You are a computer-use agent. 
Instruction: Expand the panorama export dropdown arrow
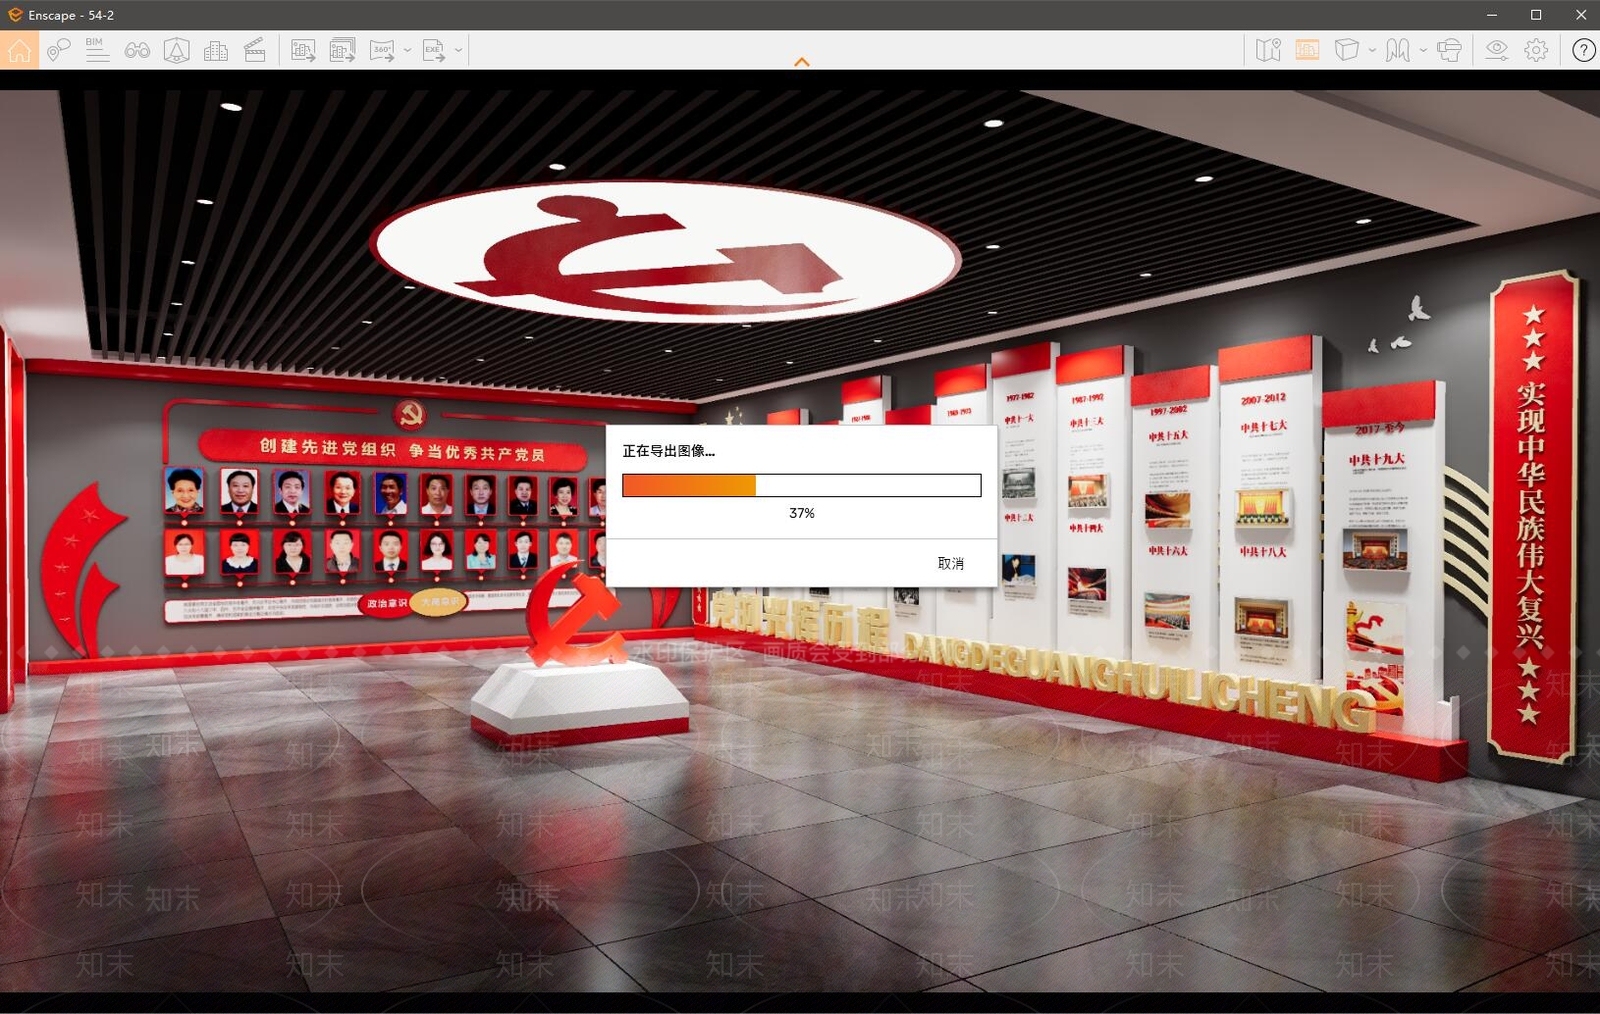click(x=407, y=50)
